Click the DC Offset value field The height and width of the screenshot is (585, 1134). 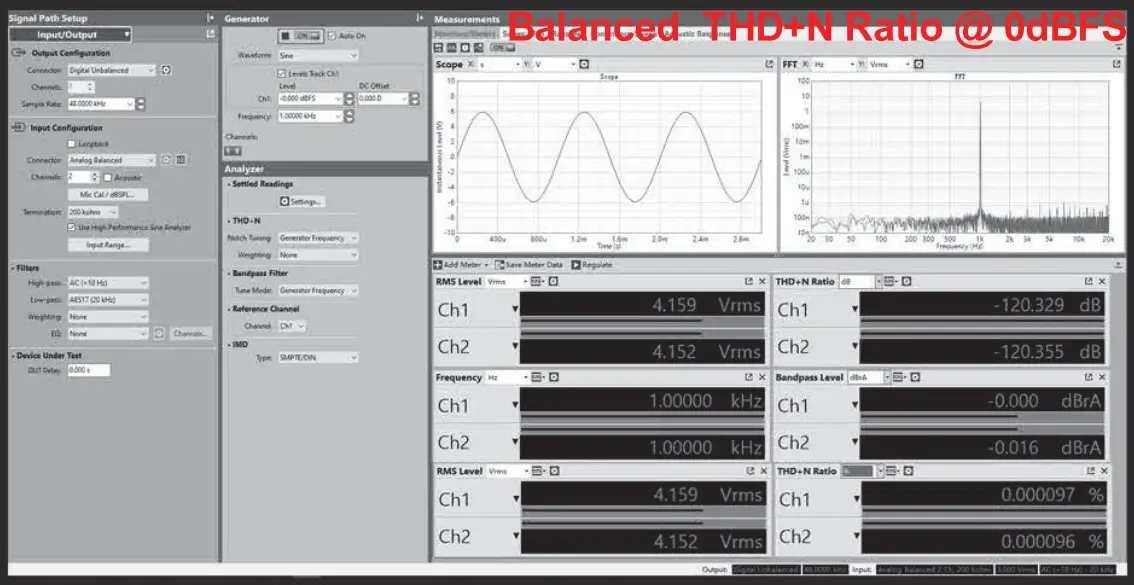(383, 98)
